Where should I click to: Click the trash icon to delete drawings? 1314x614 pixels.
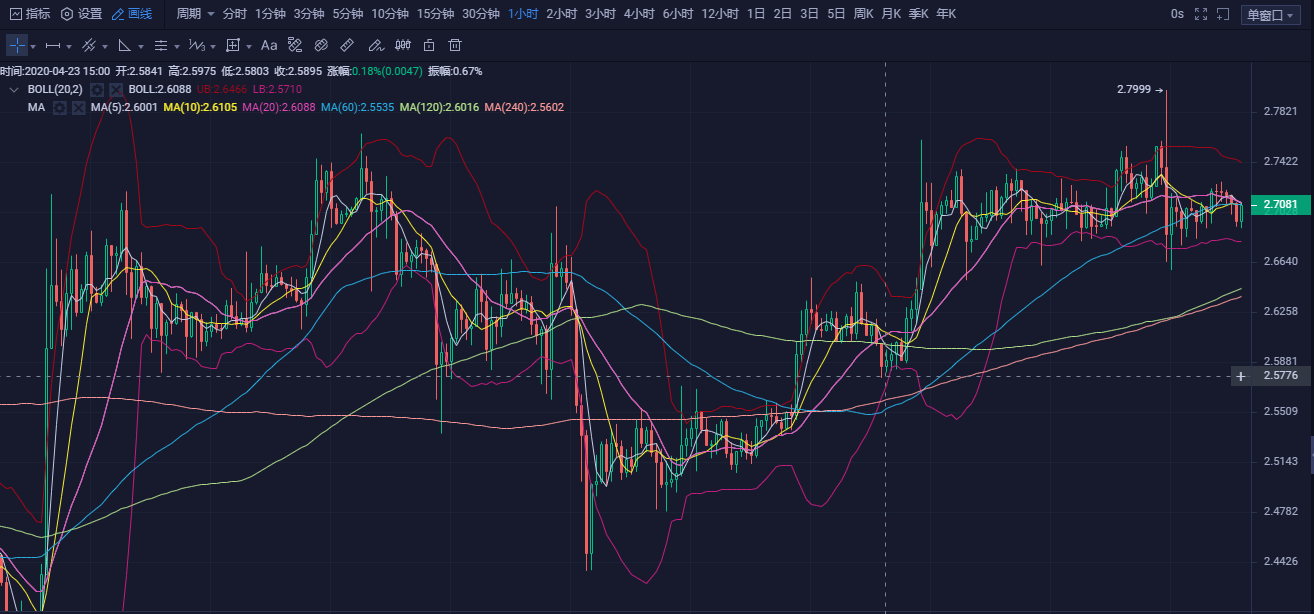click(x=455, y=46)
